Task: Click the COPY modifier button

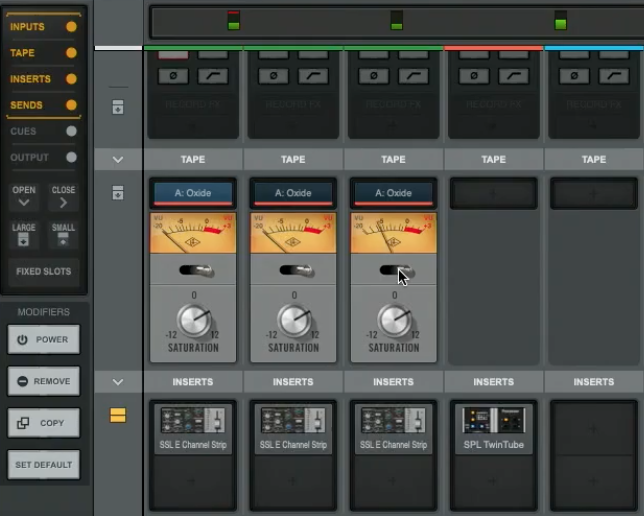Action: (x=44, y=423)
